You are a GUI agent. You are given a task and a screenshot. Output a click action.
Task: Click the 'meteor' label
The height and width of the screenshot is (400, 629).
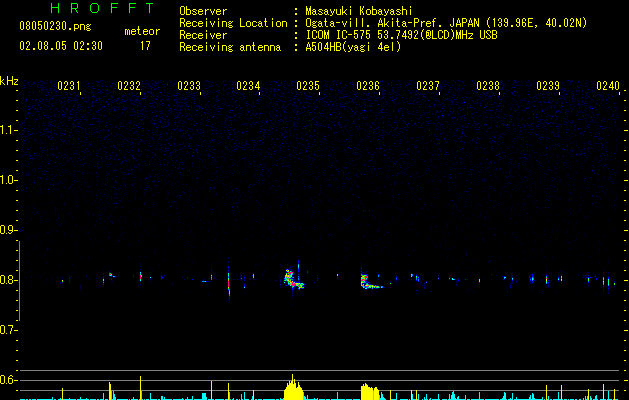pos(142,31)
